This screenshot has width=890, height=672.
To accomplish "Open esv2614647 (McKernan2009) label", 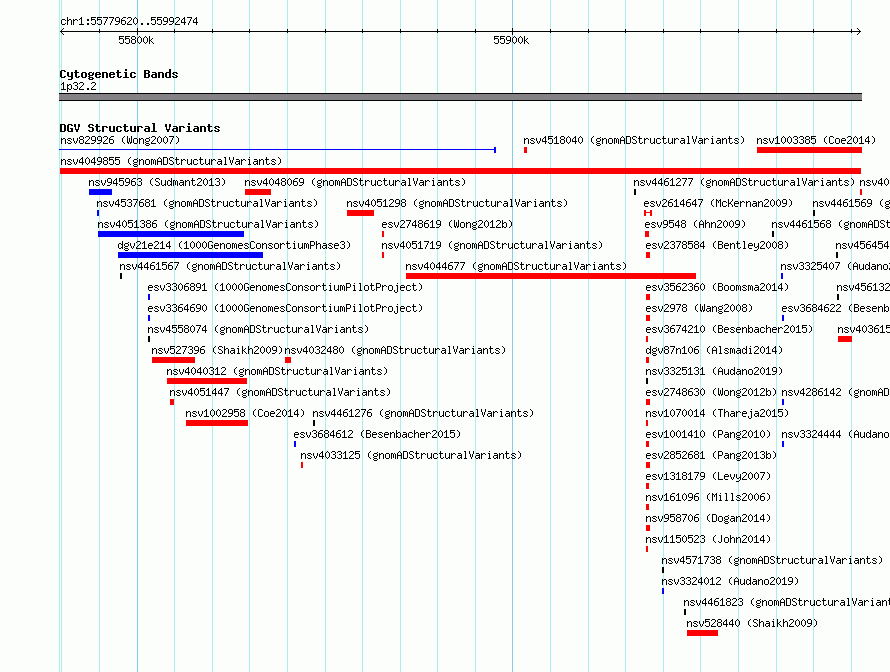I will [718, 203].
